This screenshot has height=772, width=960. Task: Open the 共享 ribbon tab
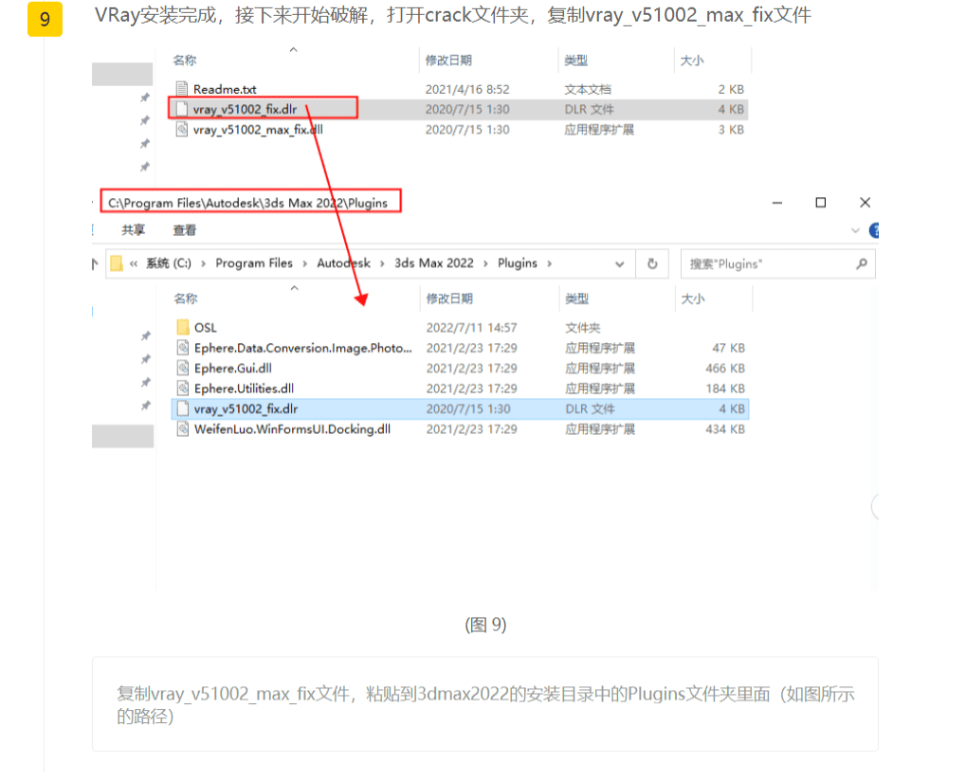point(133,230)
